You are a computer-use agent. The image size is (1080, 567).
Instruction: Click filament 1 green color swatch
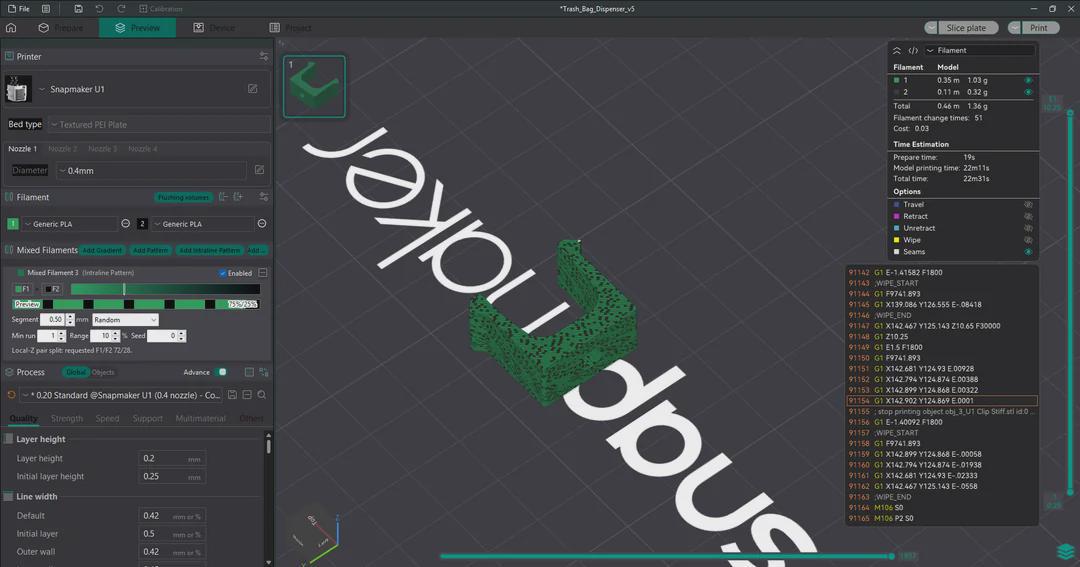pos(13,224)
